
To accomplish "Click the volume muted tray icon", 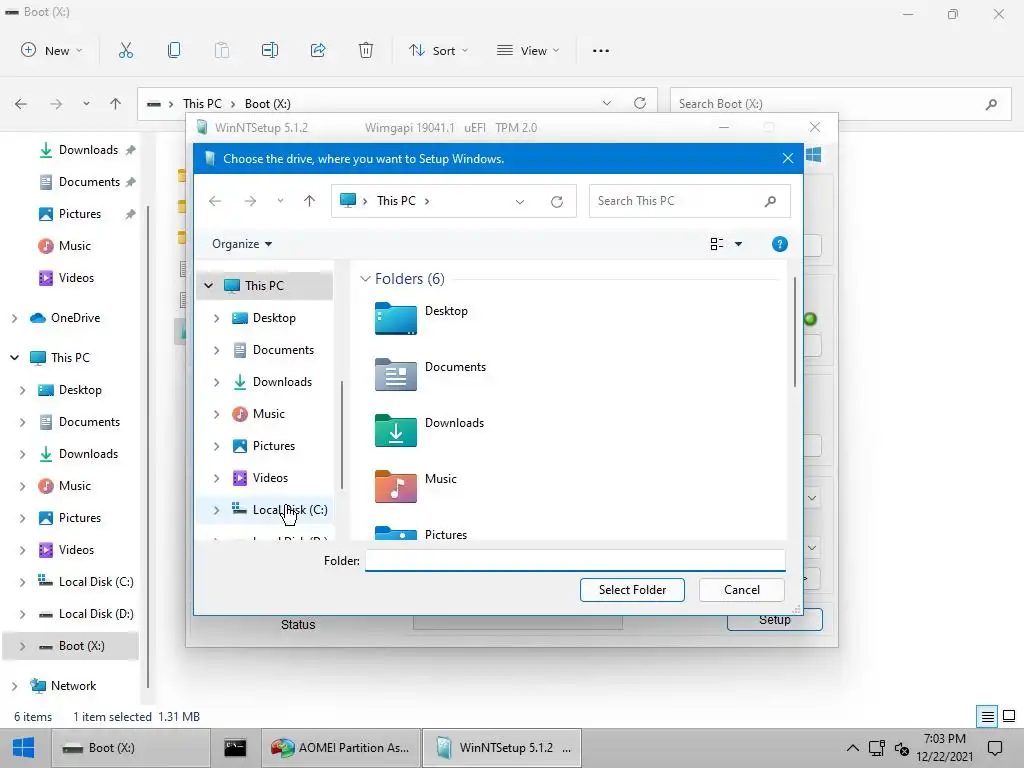I will 902,748.
